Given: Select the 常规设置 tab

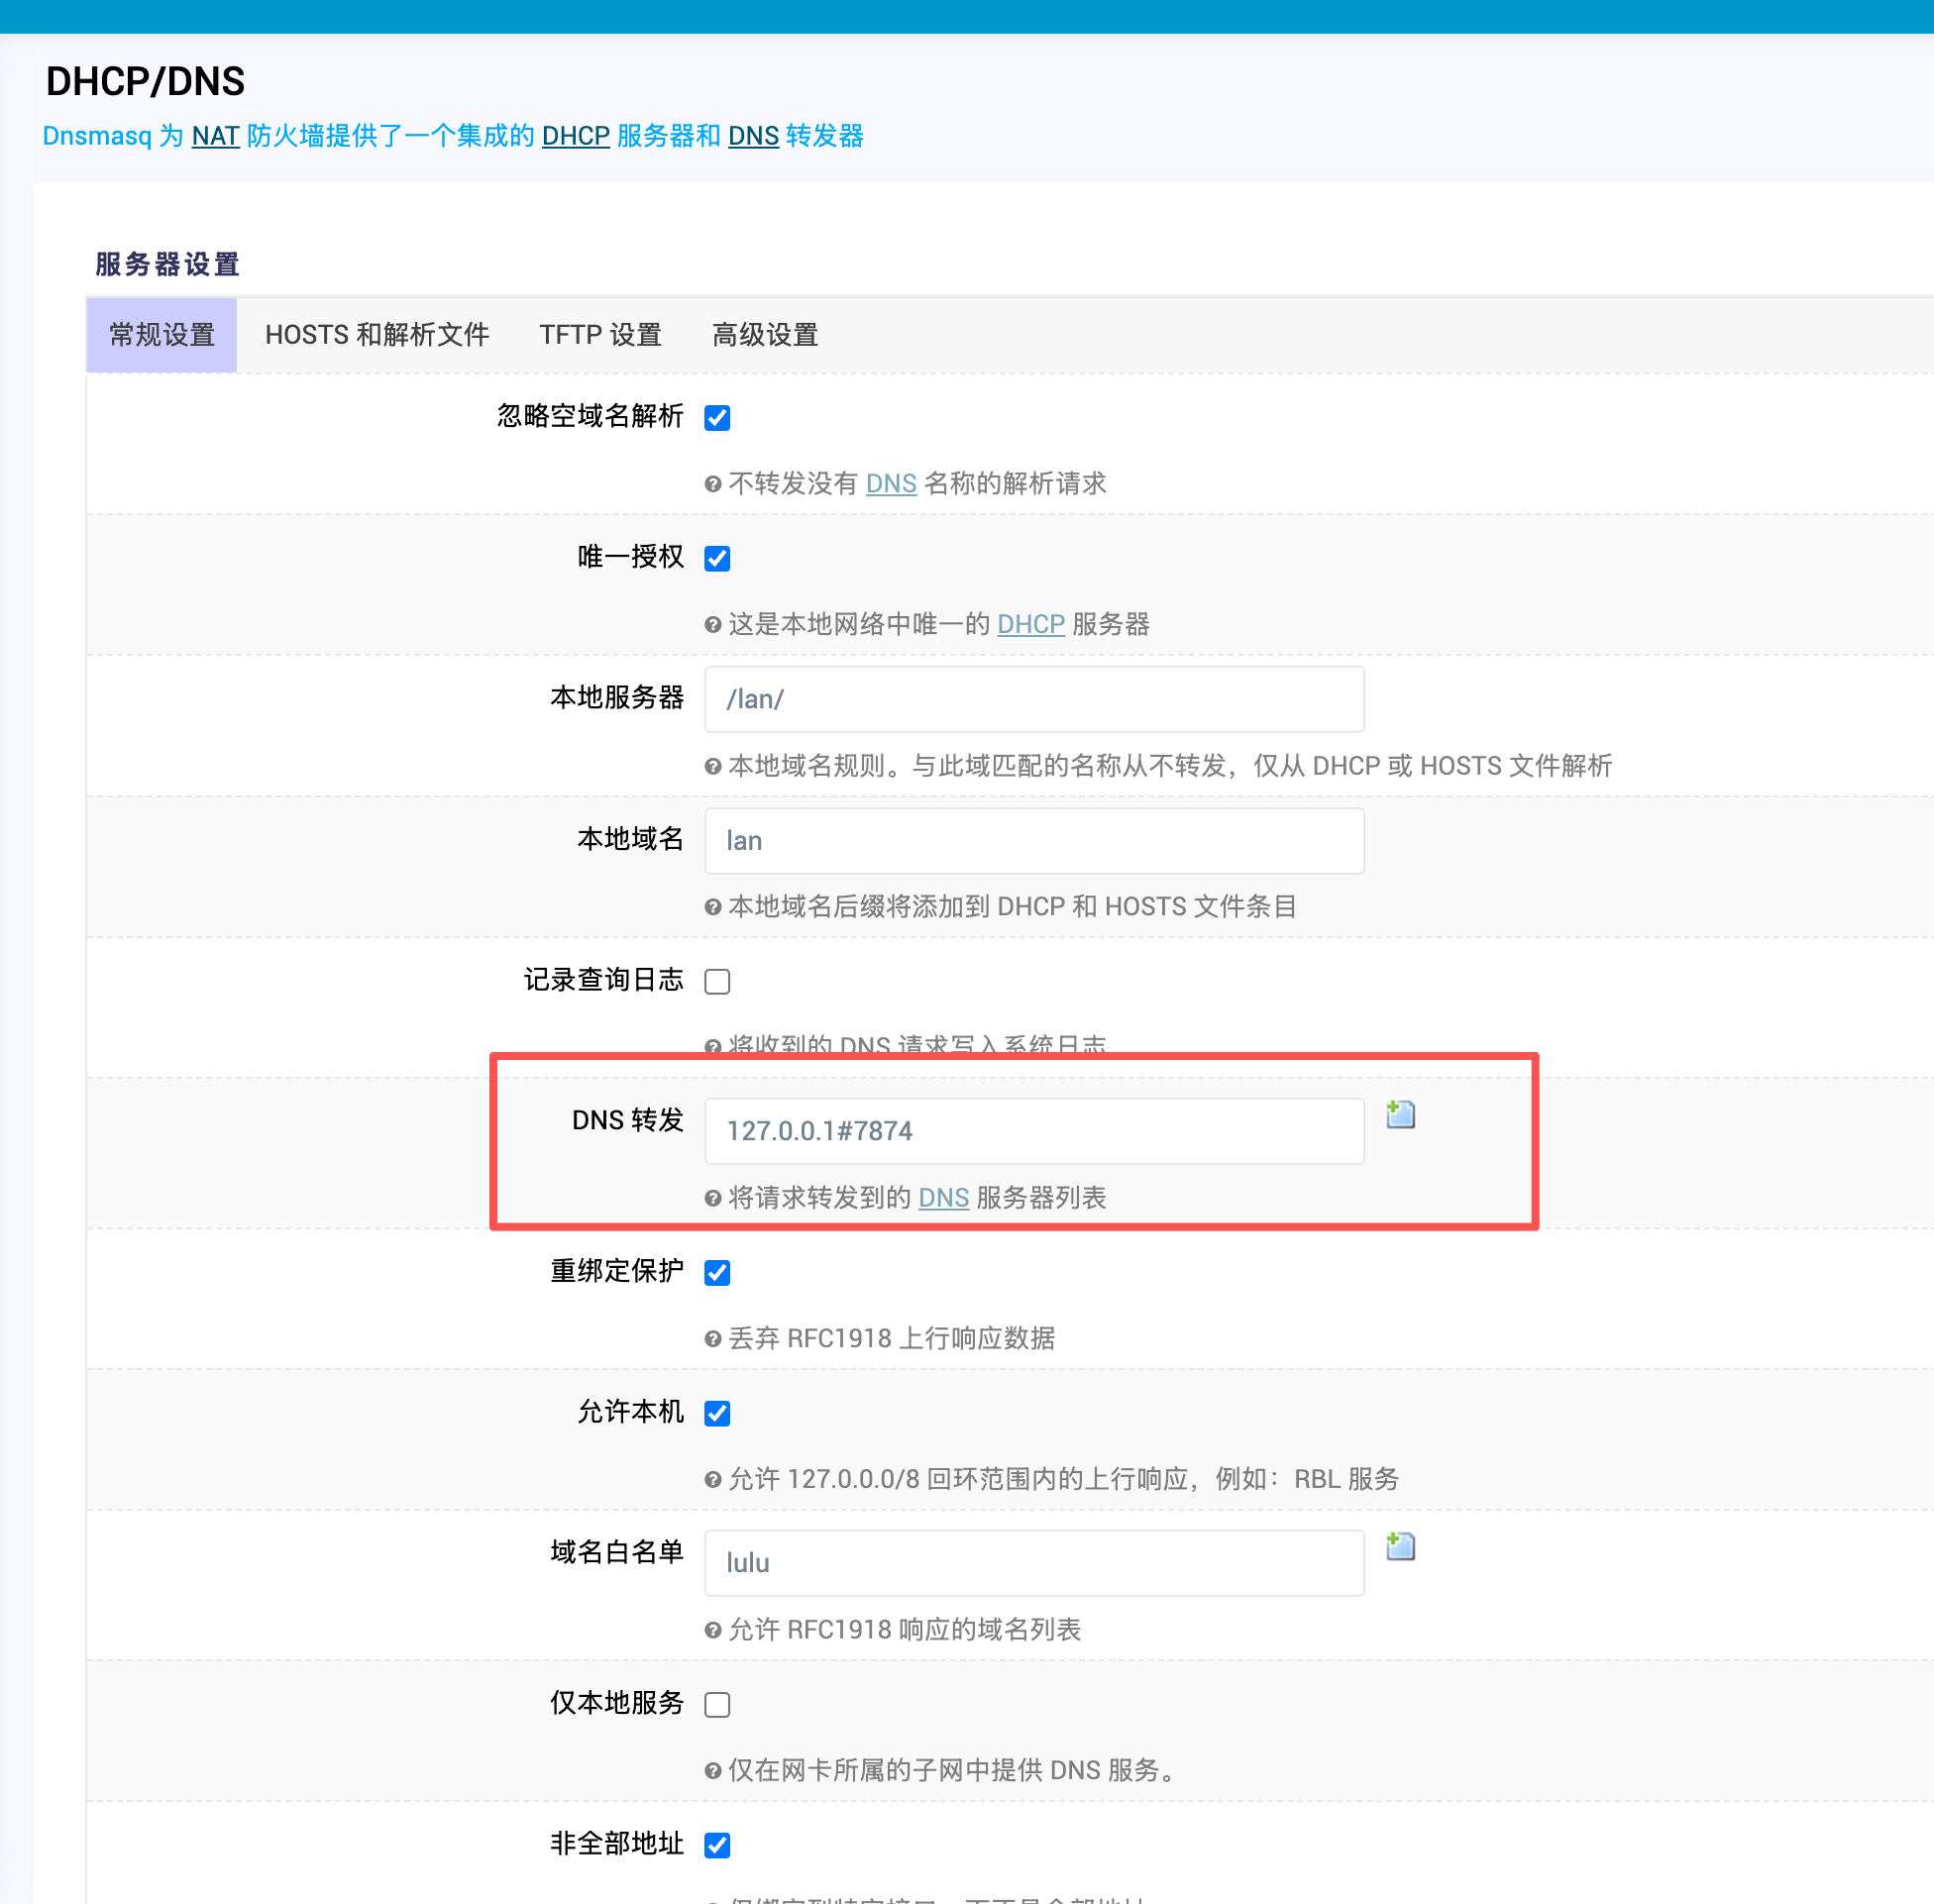Looking at the screenshot, I should tap(162, 335).
